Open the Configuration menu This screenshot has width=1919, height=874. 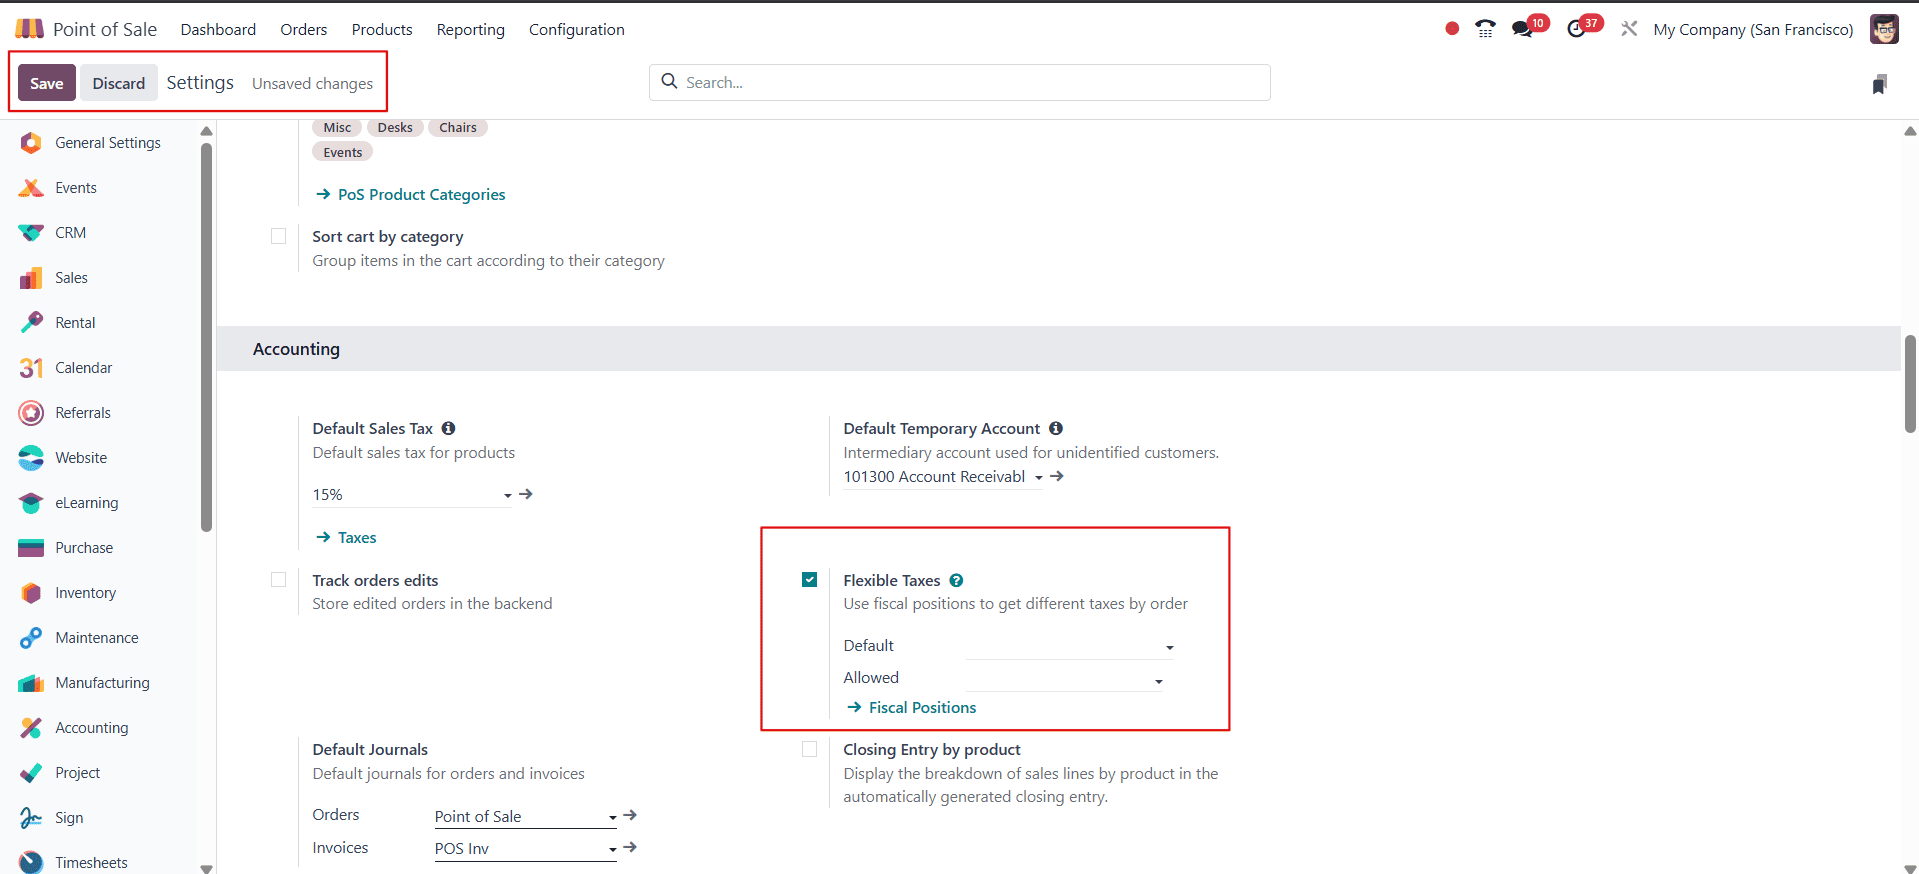pos(576,30)
